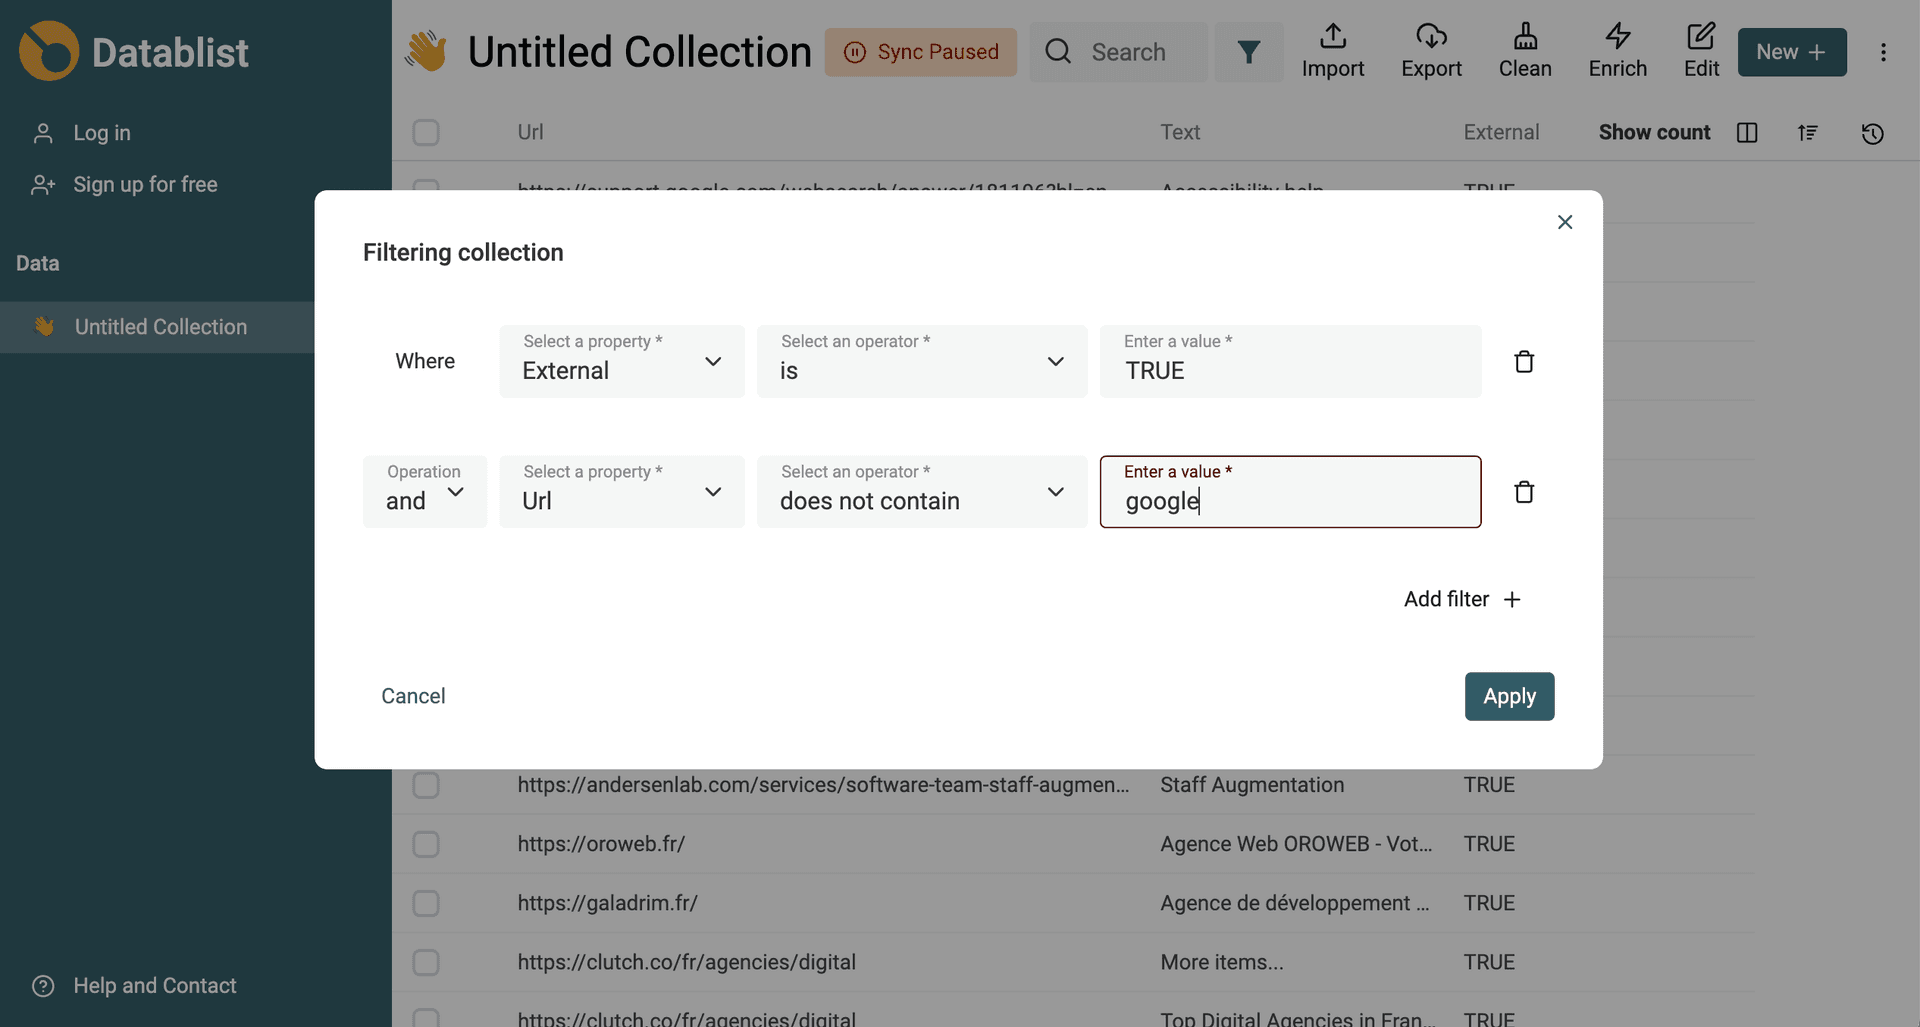Click Add filter to add a condition
This screenshot has width=1920, height=1027.
[x=1462, y=599]
